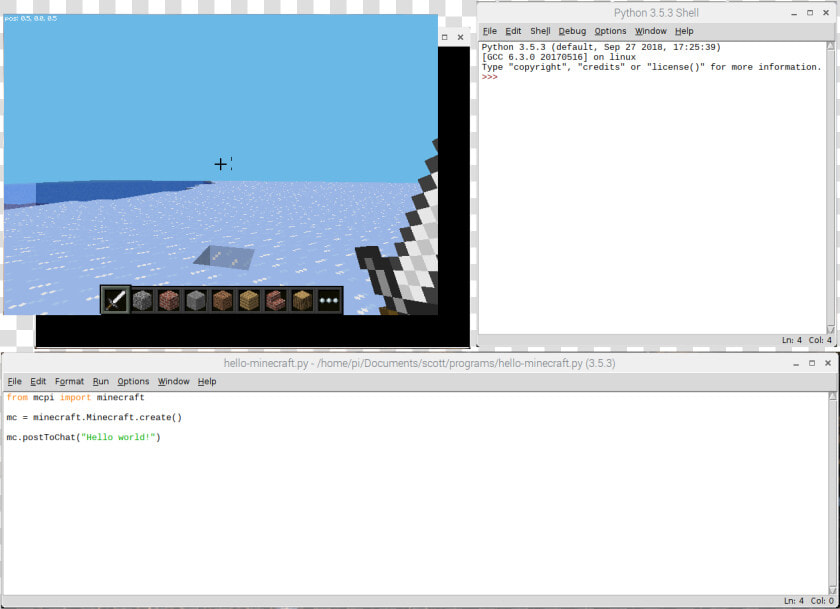Select the wood log hotbar slot

point(302,300)
